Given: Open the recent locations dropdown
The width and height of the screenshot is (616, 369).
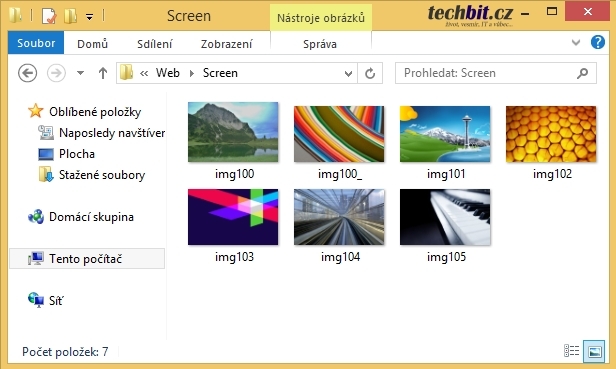Looking at the screenshot, I should click(x=80, y=73).
